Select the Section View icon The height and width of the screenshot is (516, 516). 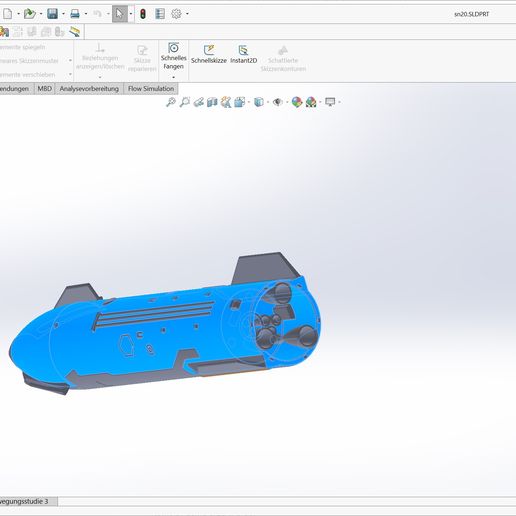(212, 102)
